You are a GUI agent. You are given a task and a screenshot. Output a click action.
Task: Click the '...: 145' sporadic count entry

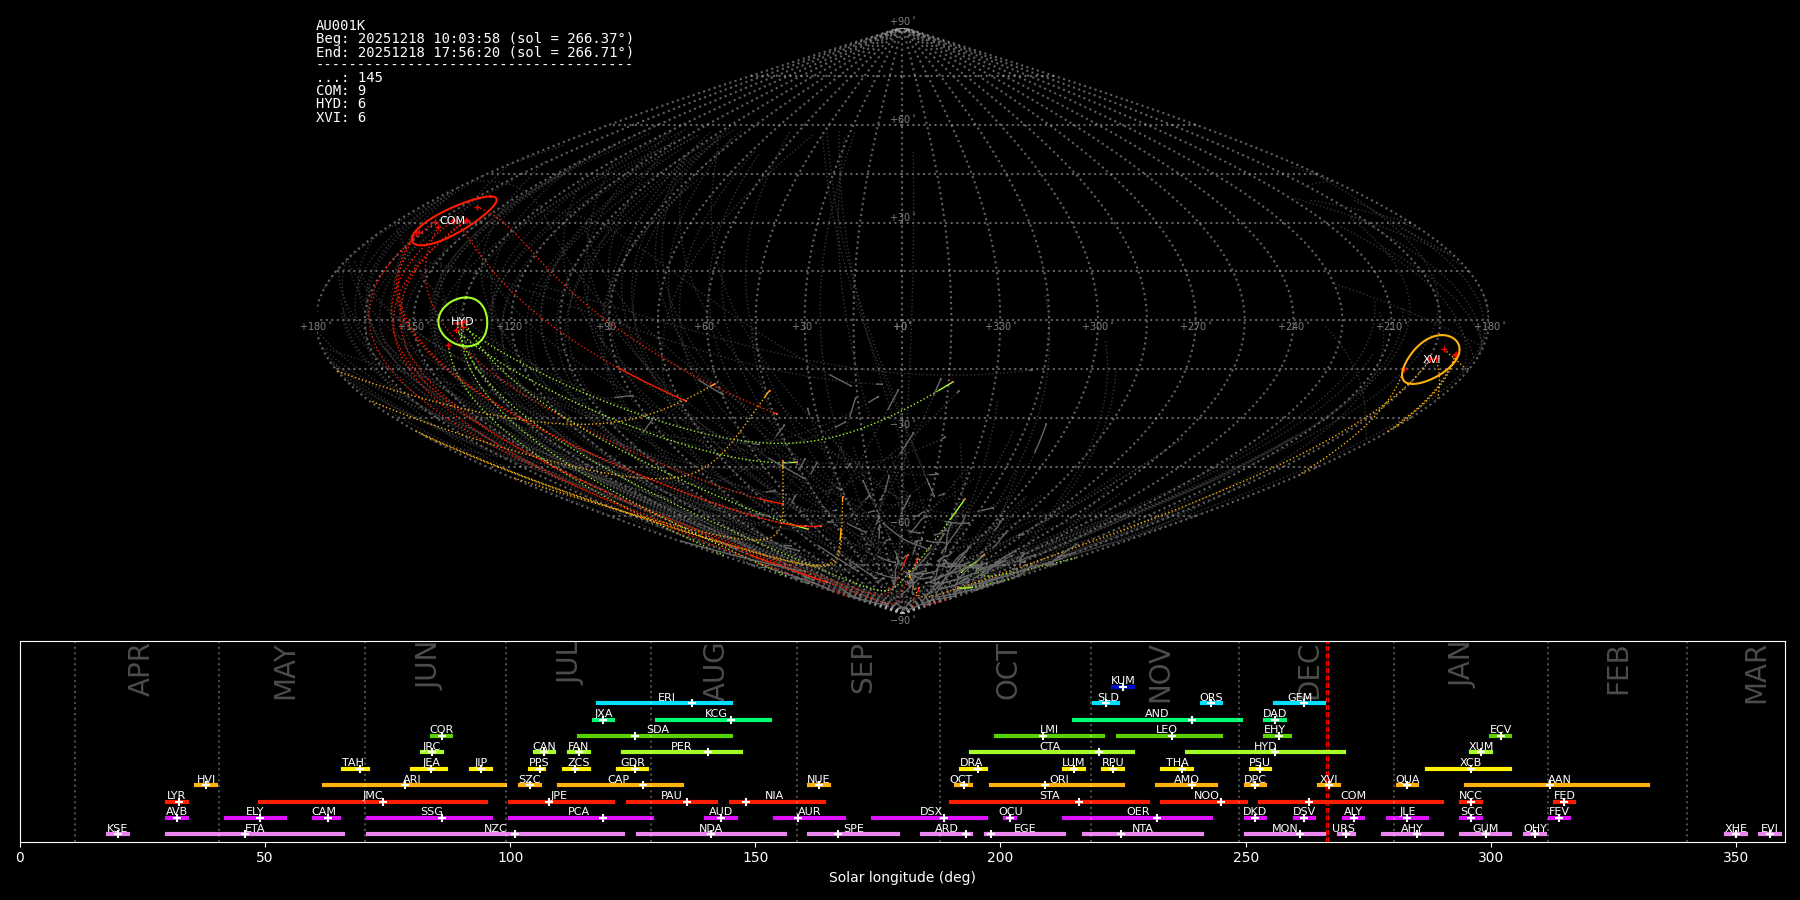tap(349, 78)
